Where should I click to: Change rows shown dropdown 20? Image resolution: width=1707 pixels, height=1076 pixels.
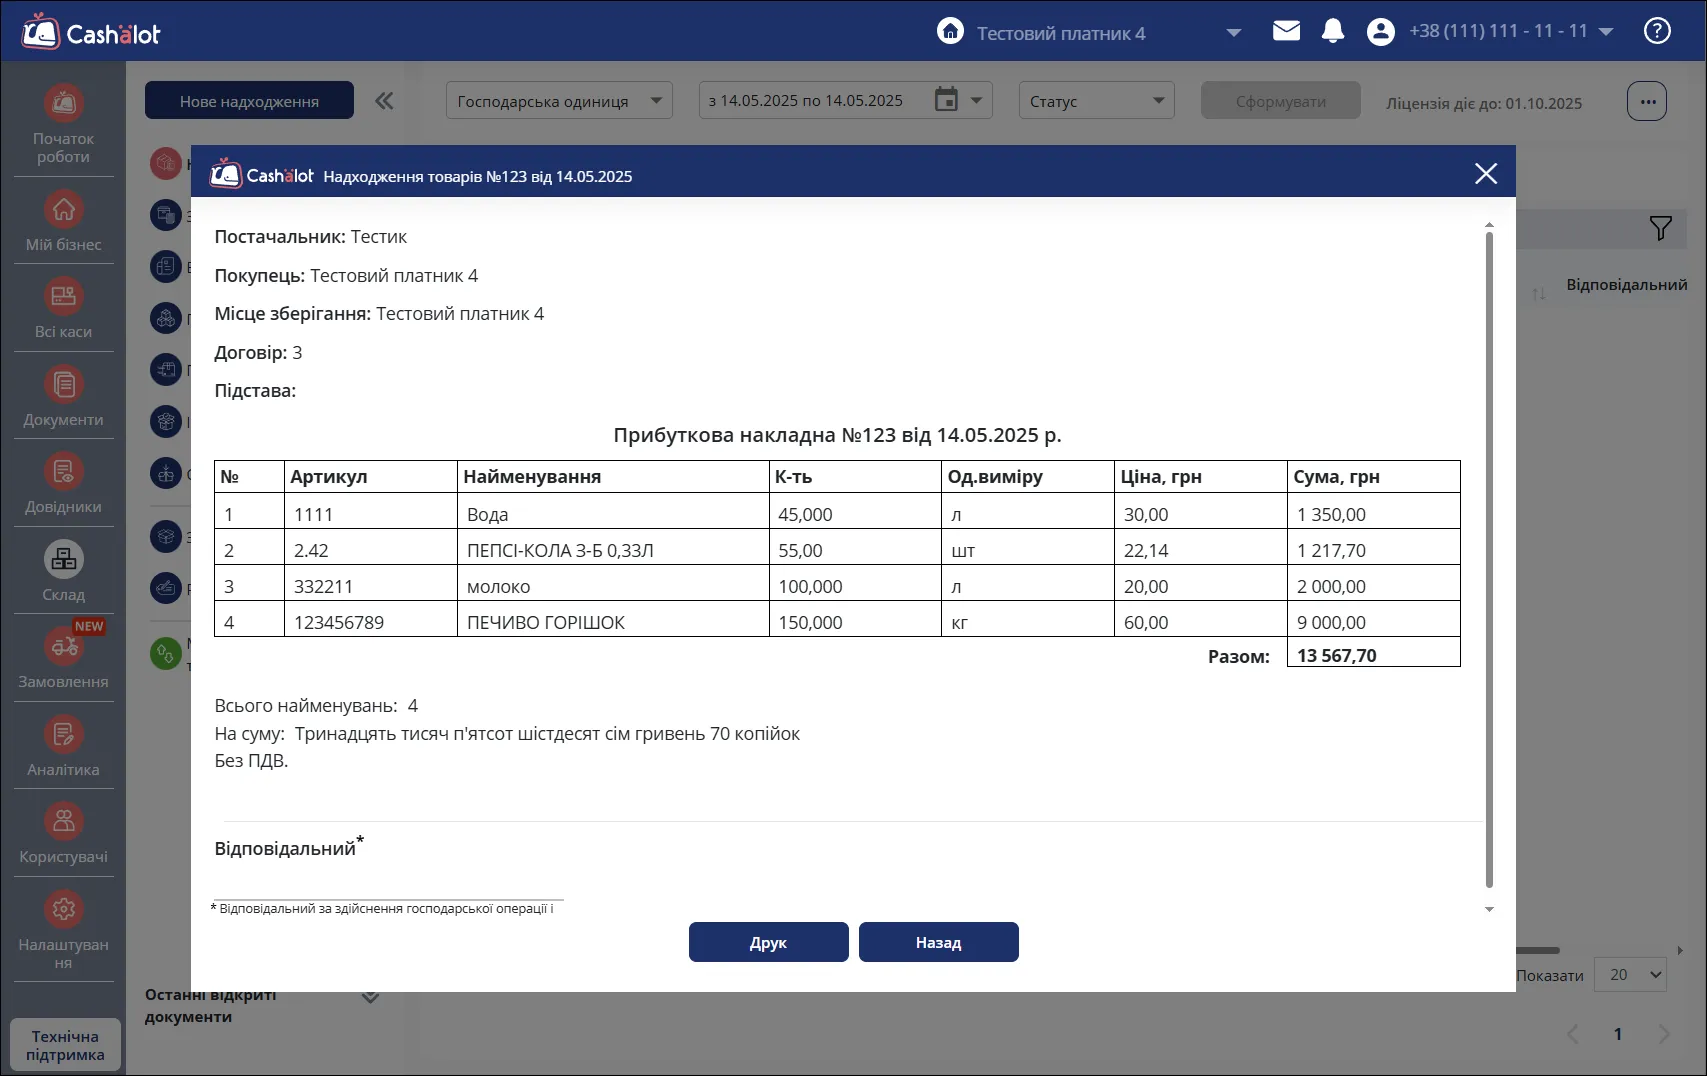[1630, 975]
